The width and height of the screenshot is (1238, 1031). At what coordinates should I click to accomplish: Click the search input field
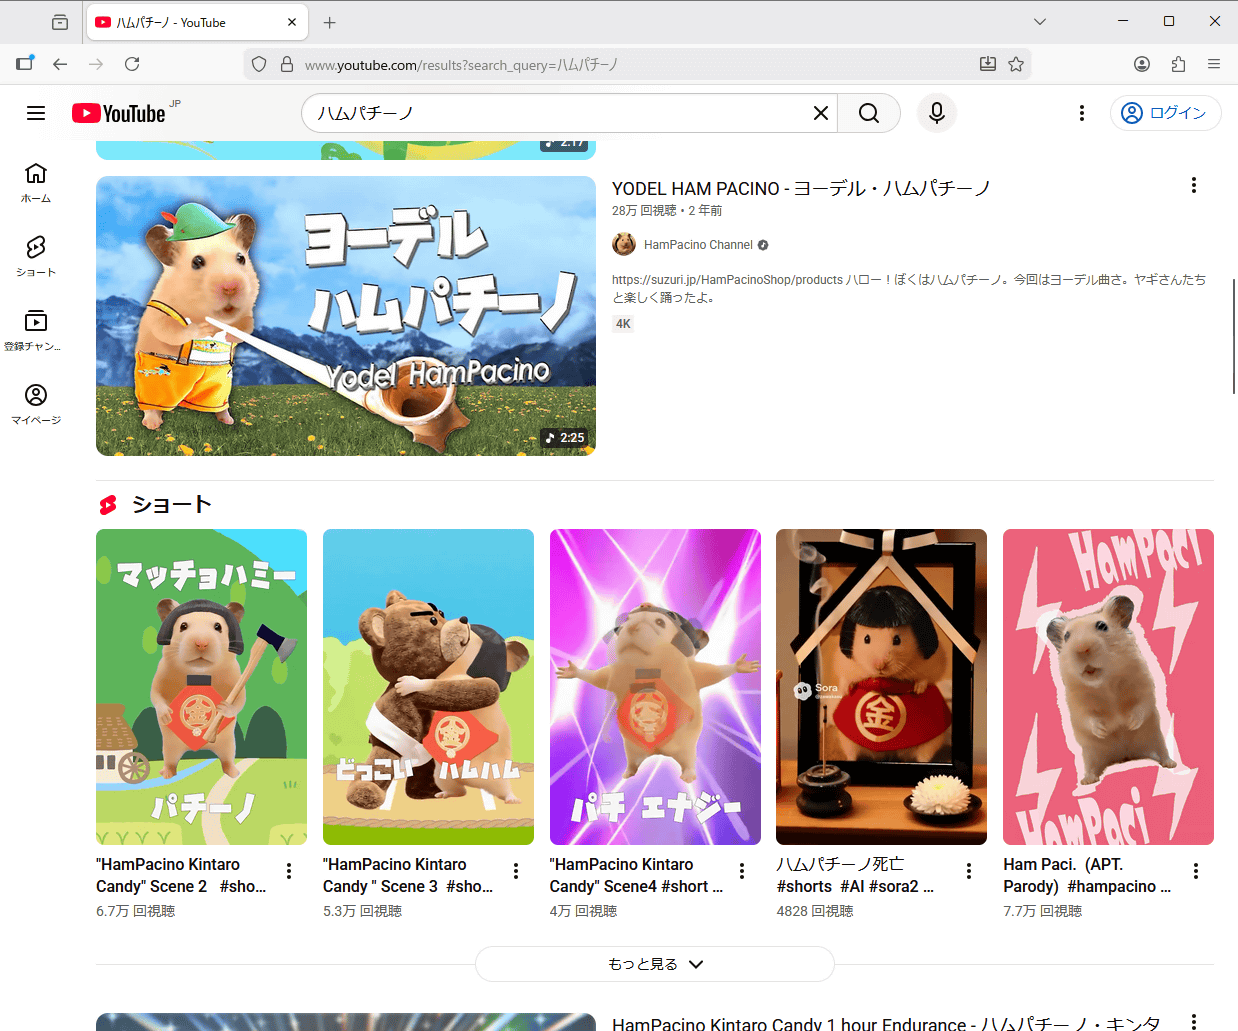pyautogui.click(x=560, y=113)
